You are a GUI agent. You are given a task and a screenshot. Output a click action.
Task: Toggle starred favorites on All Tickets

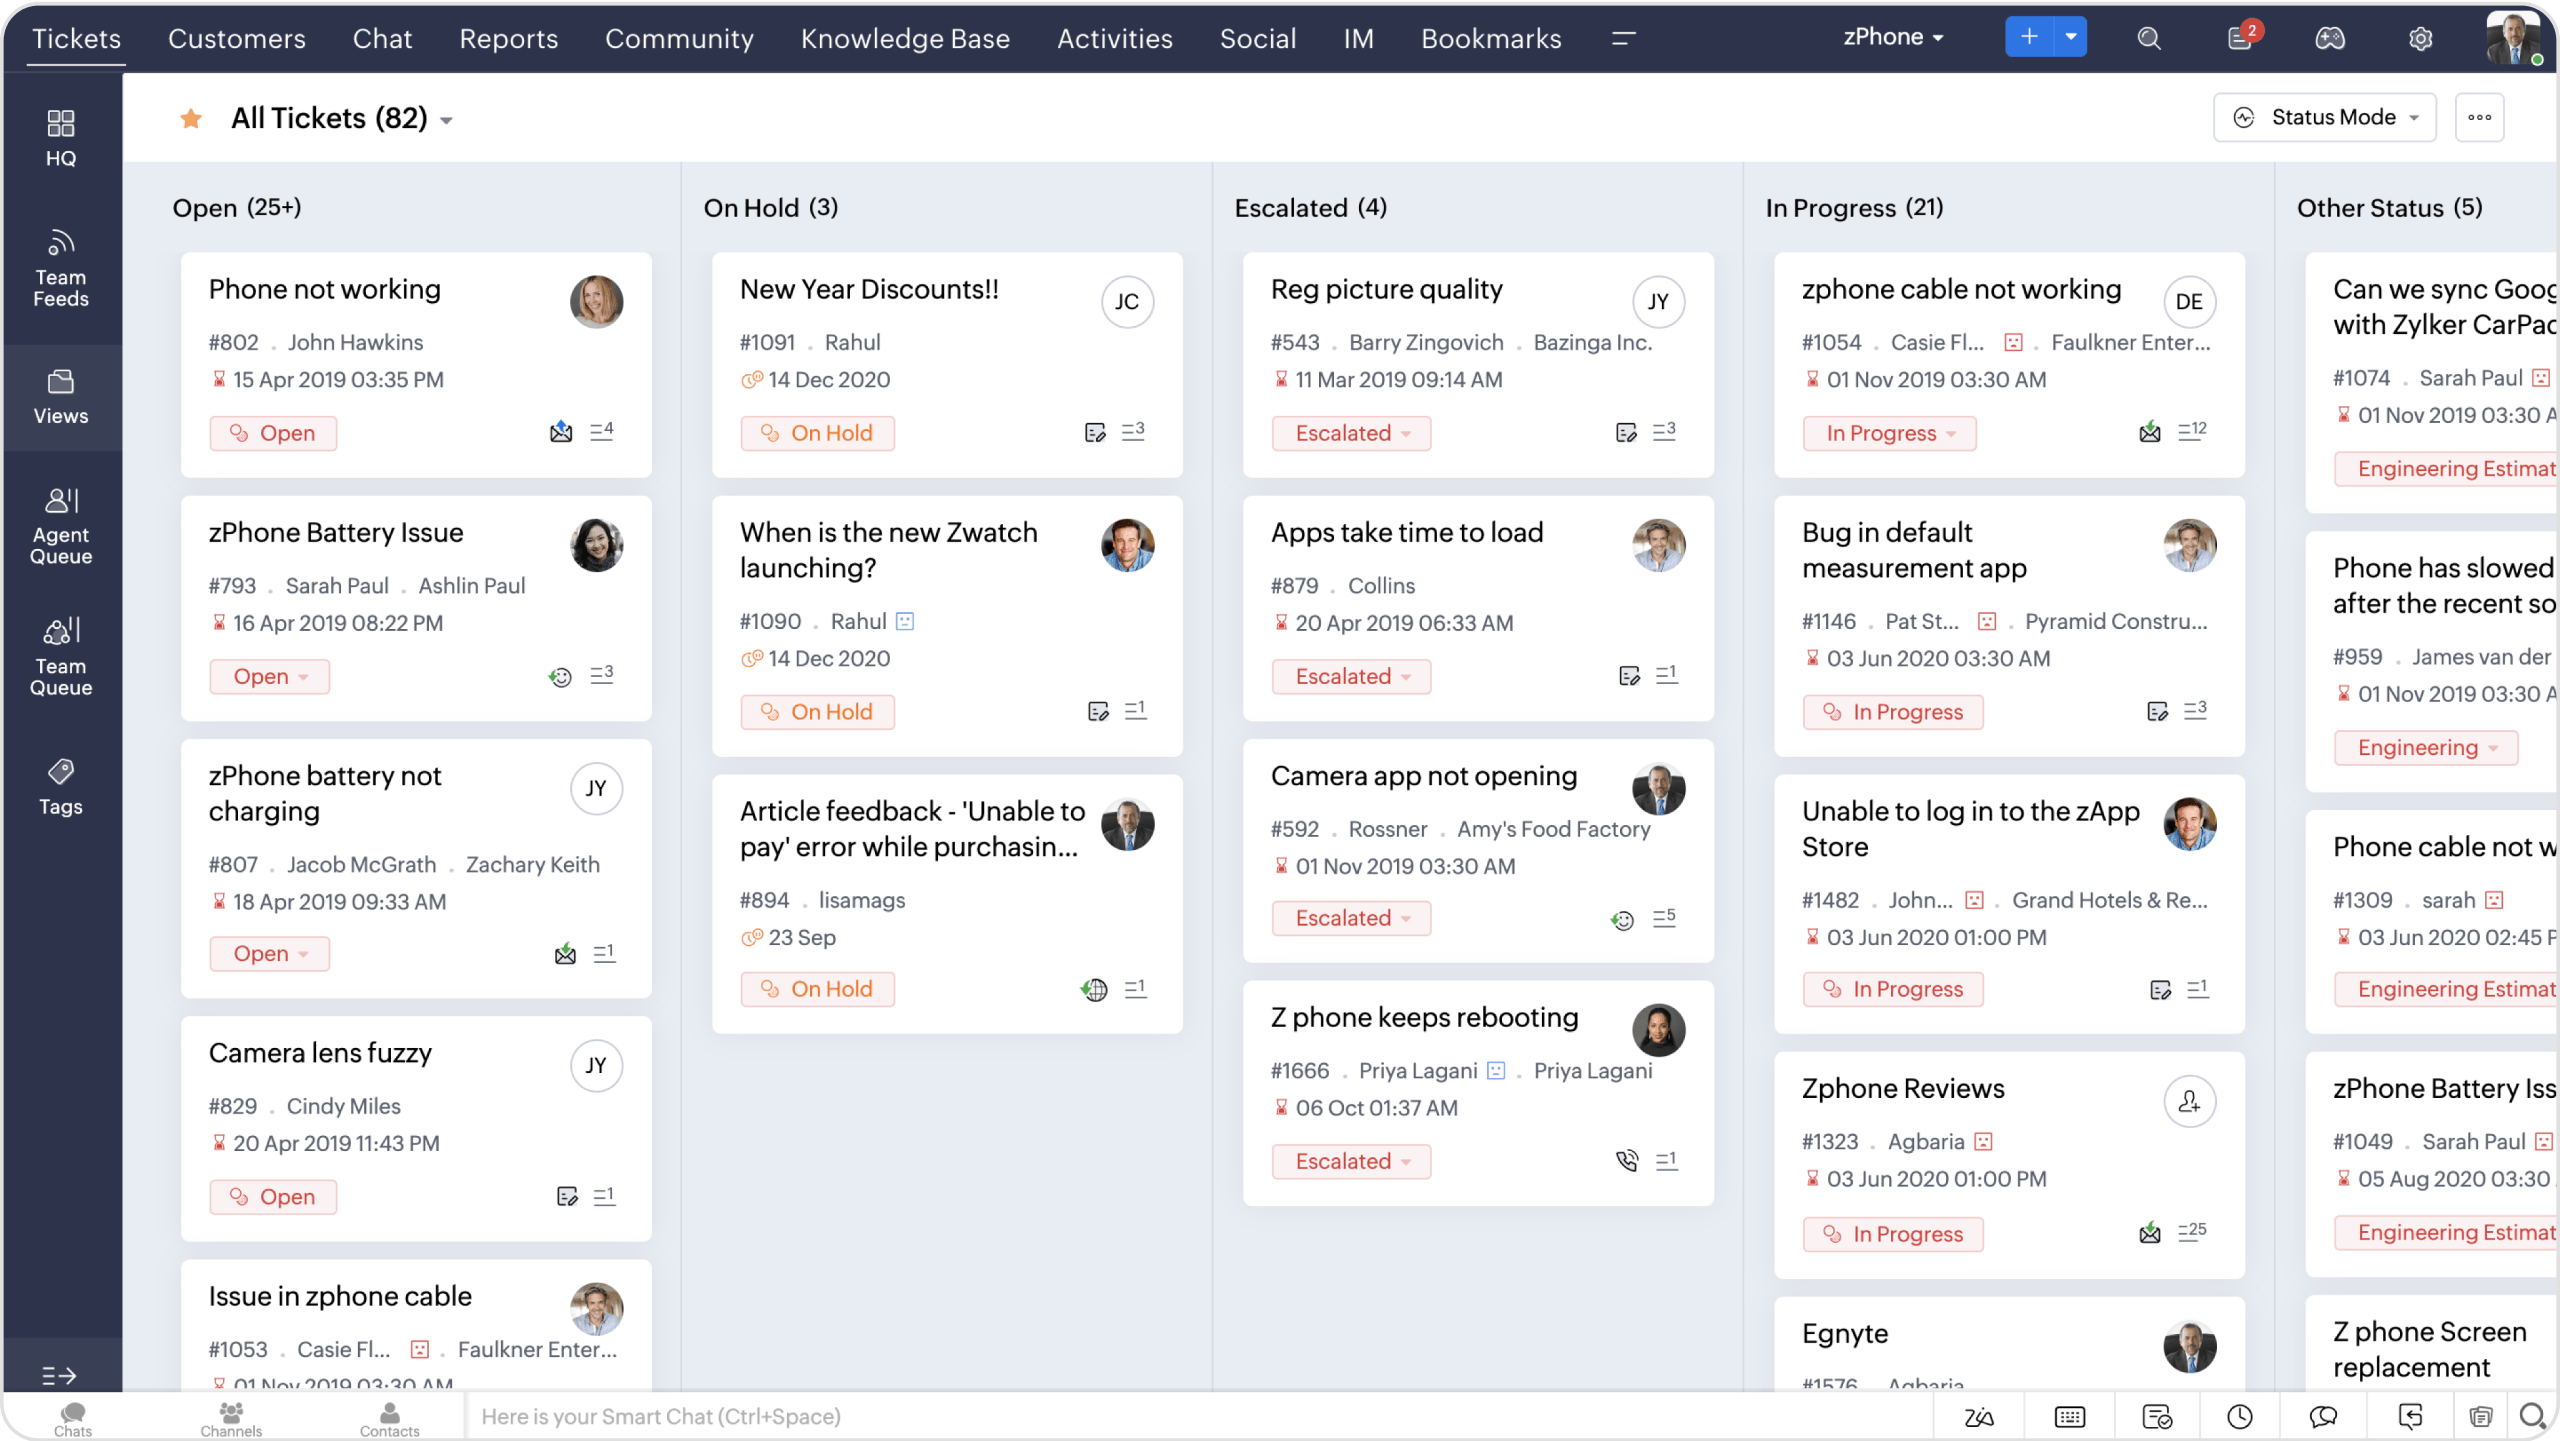192,118
